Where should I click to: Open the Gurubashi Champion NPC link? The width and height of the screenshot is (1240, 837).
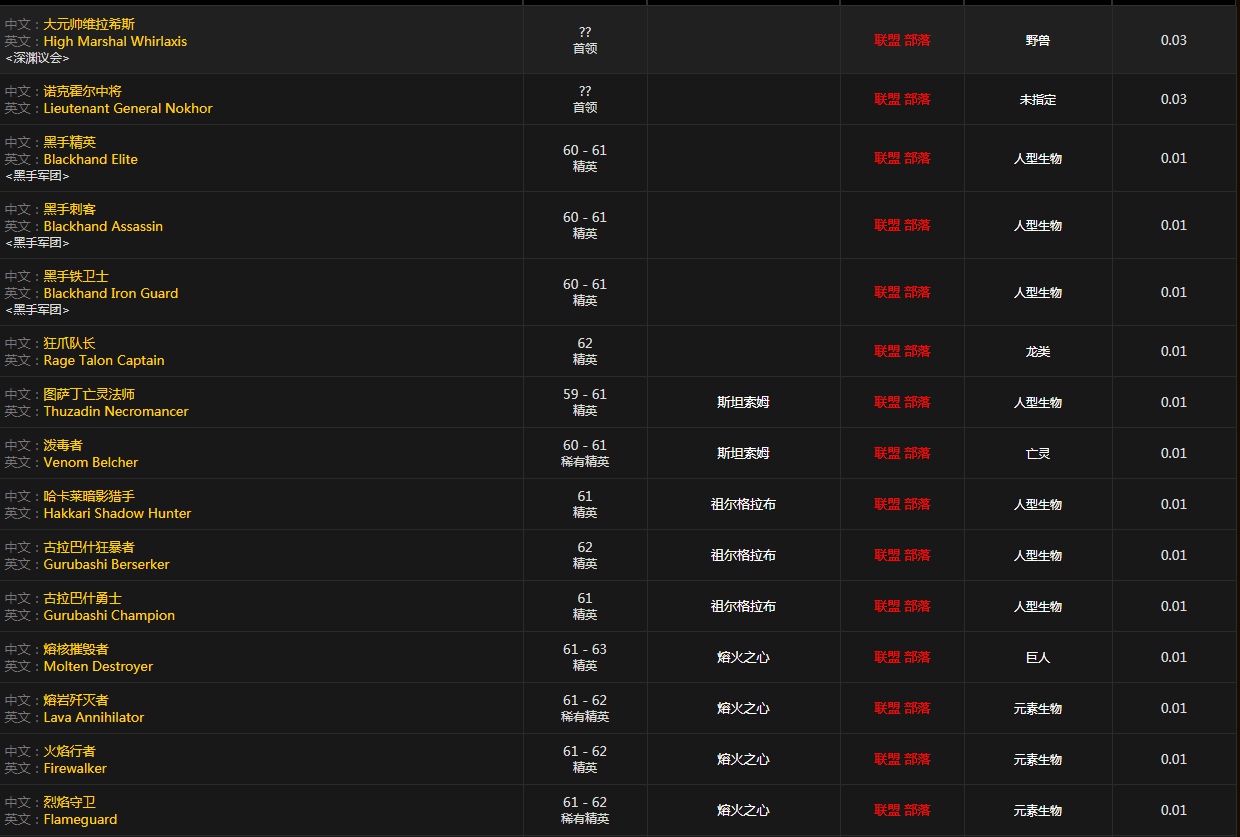[x=109, y=615]
